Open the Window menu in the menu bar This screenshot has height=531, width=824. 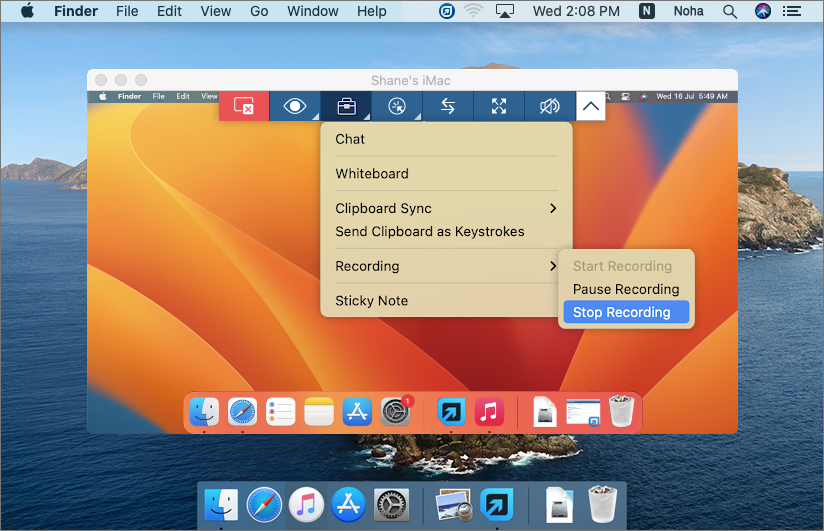pos(312,11)
